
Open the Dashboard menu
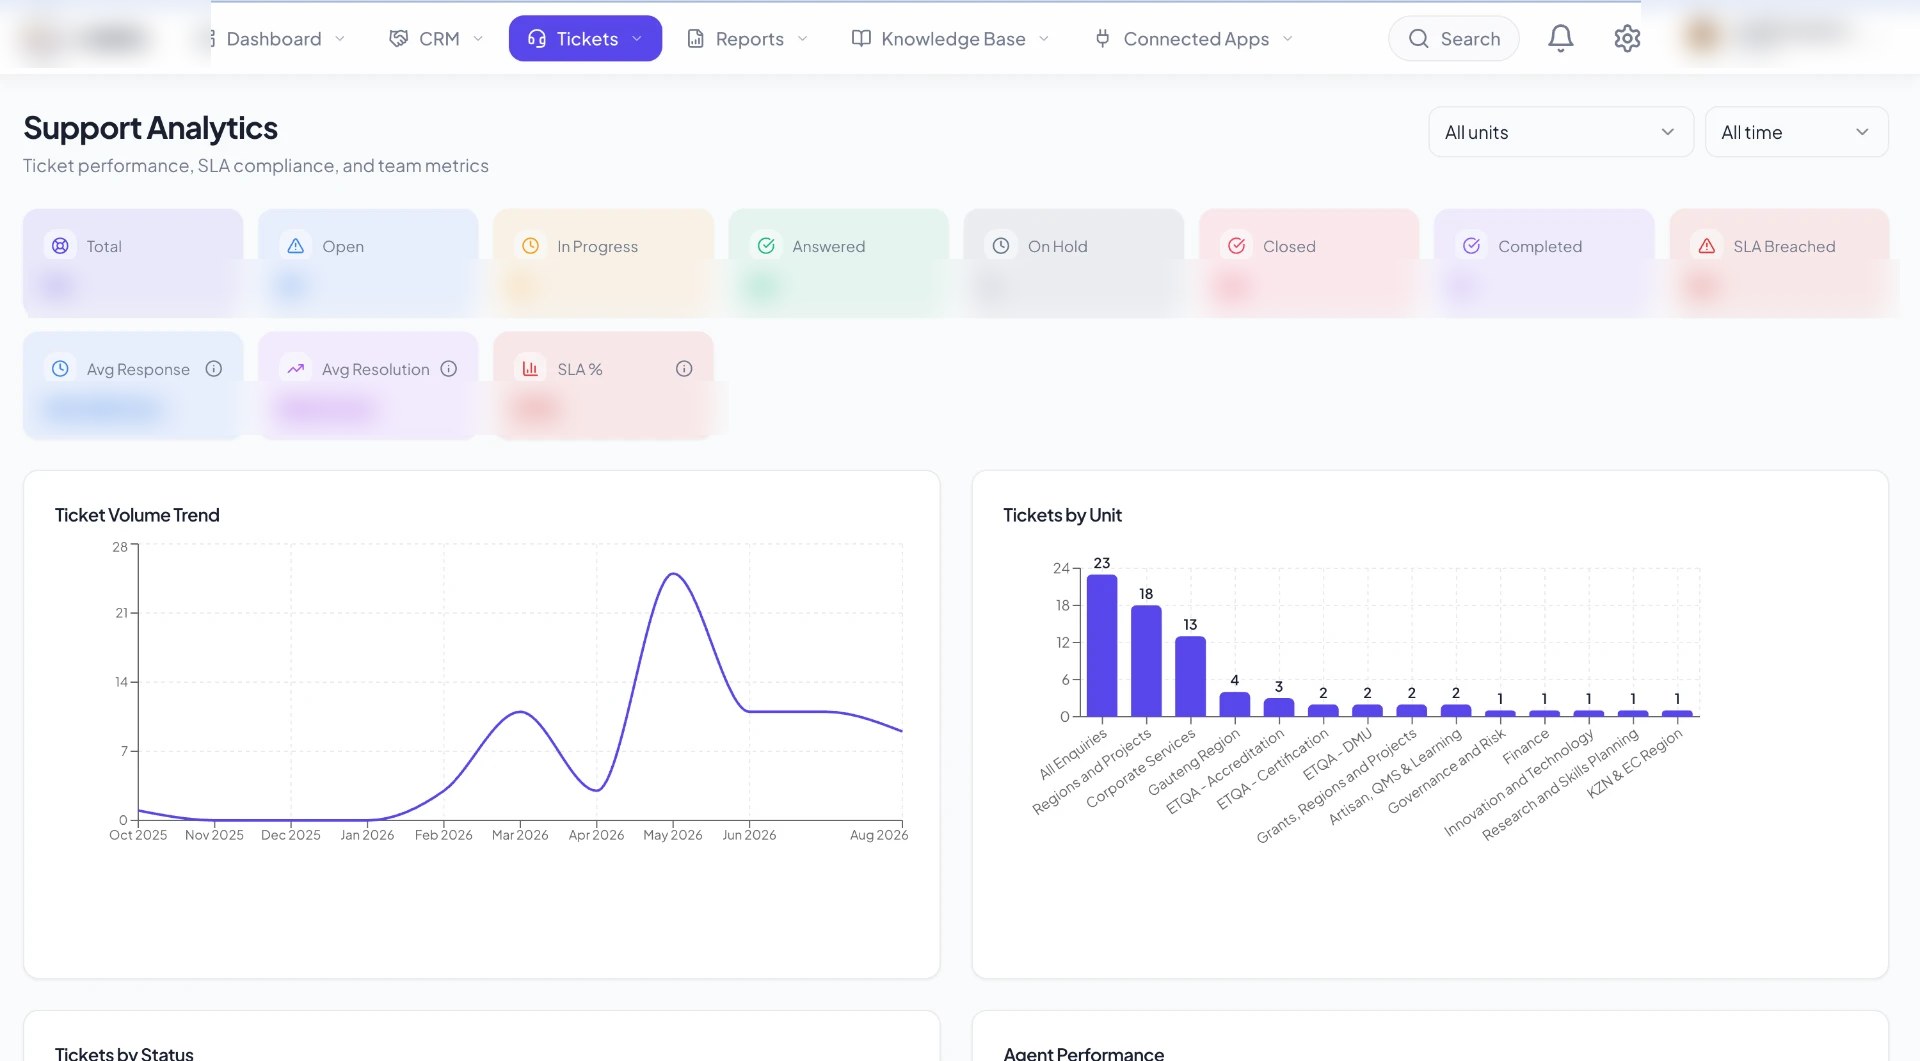[276, 38]
